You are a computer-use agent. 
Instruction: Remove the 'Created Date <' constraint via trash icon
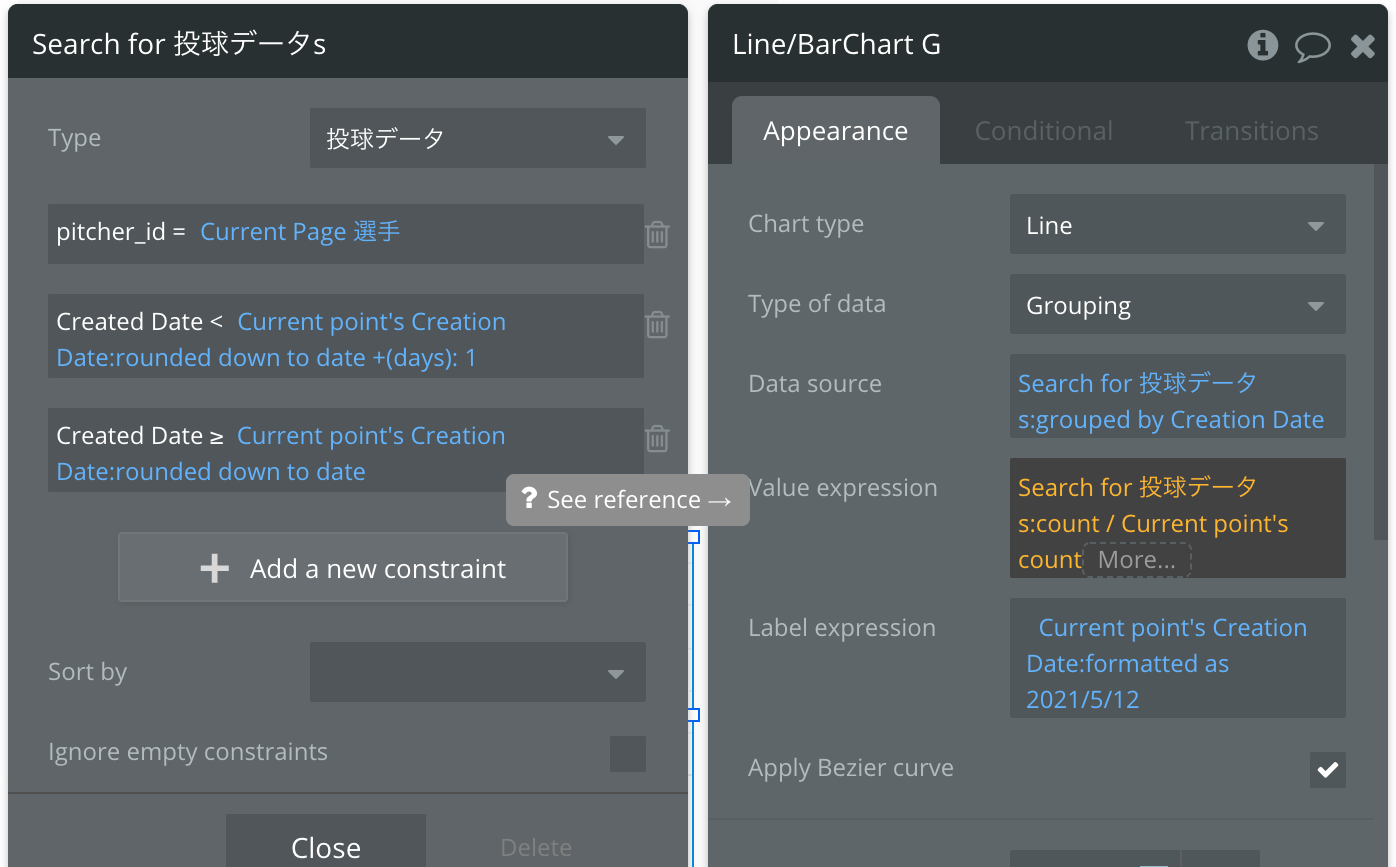pos(657,325)
